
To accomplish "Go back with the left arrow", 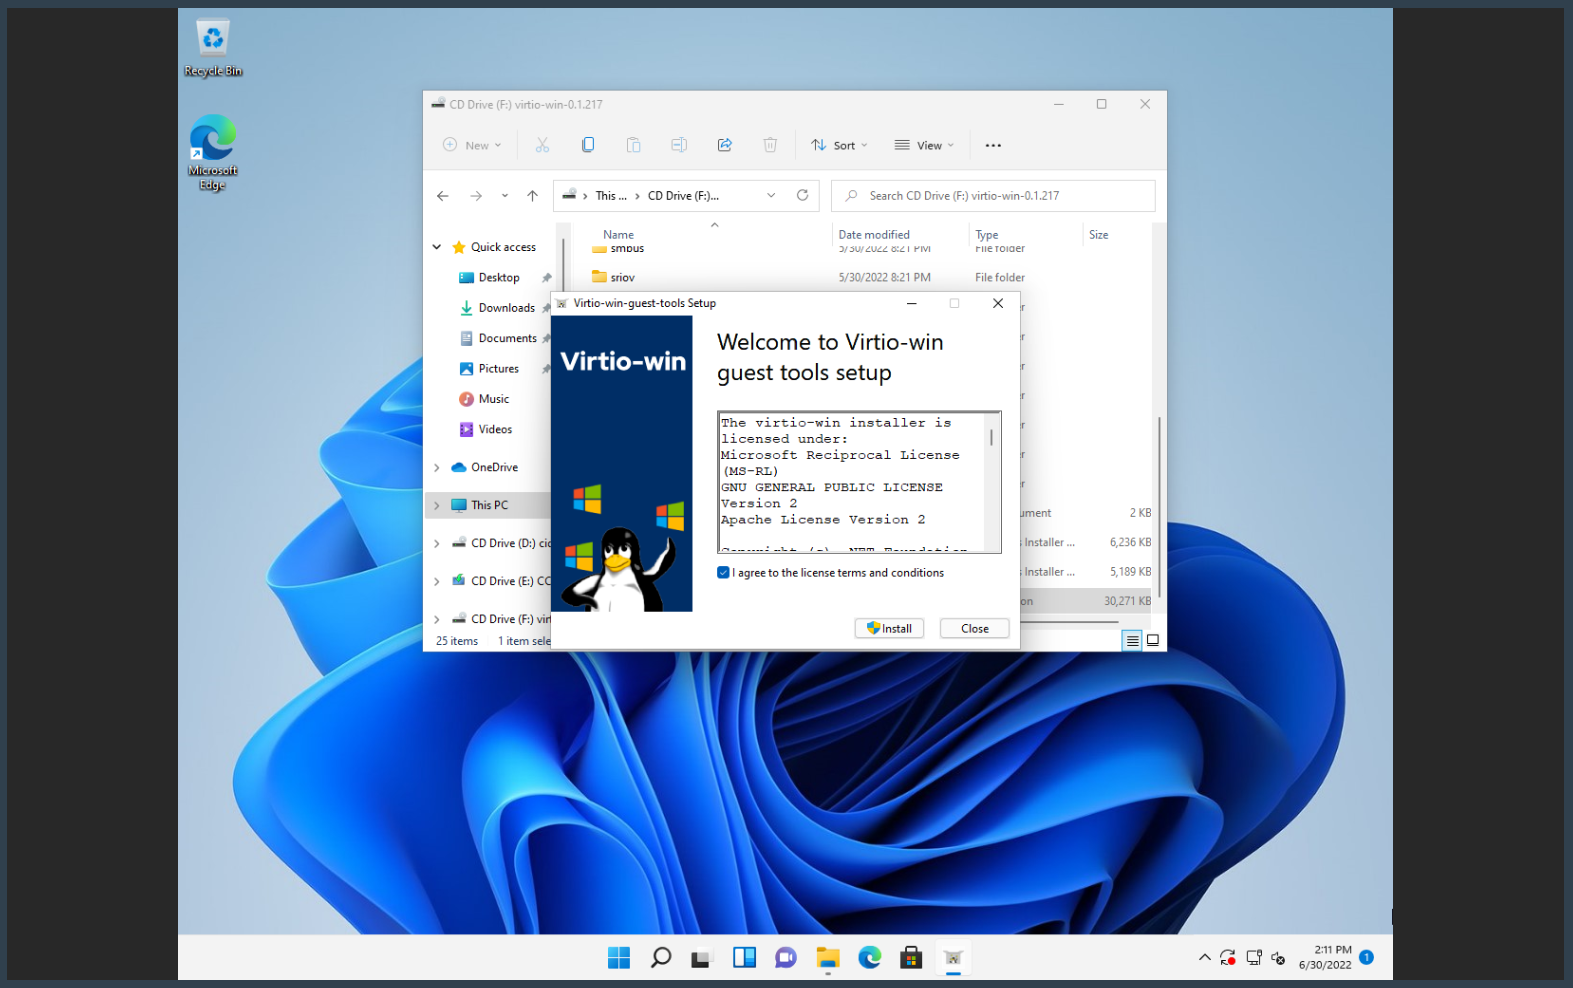I will click(x=443, y=196).
